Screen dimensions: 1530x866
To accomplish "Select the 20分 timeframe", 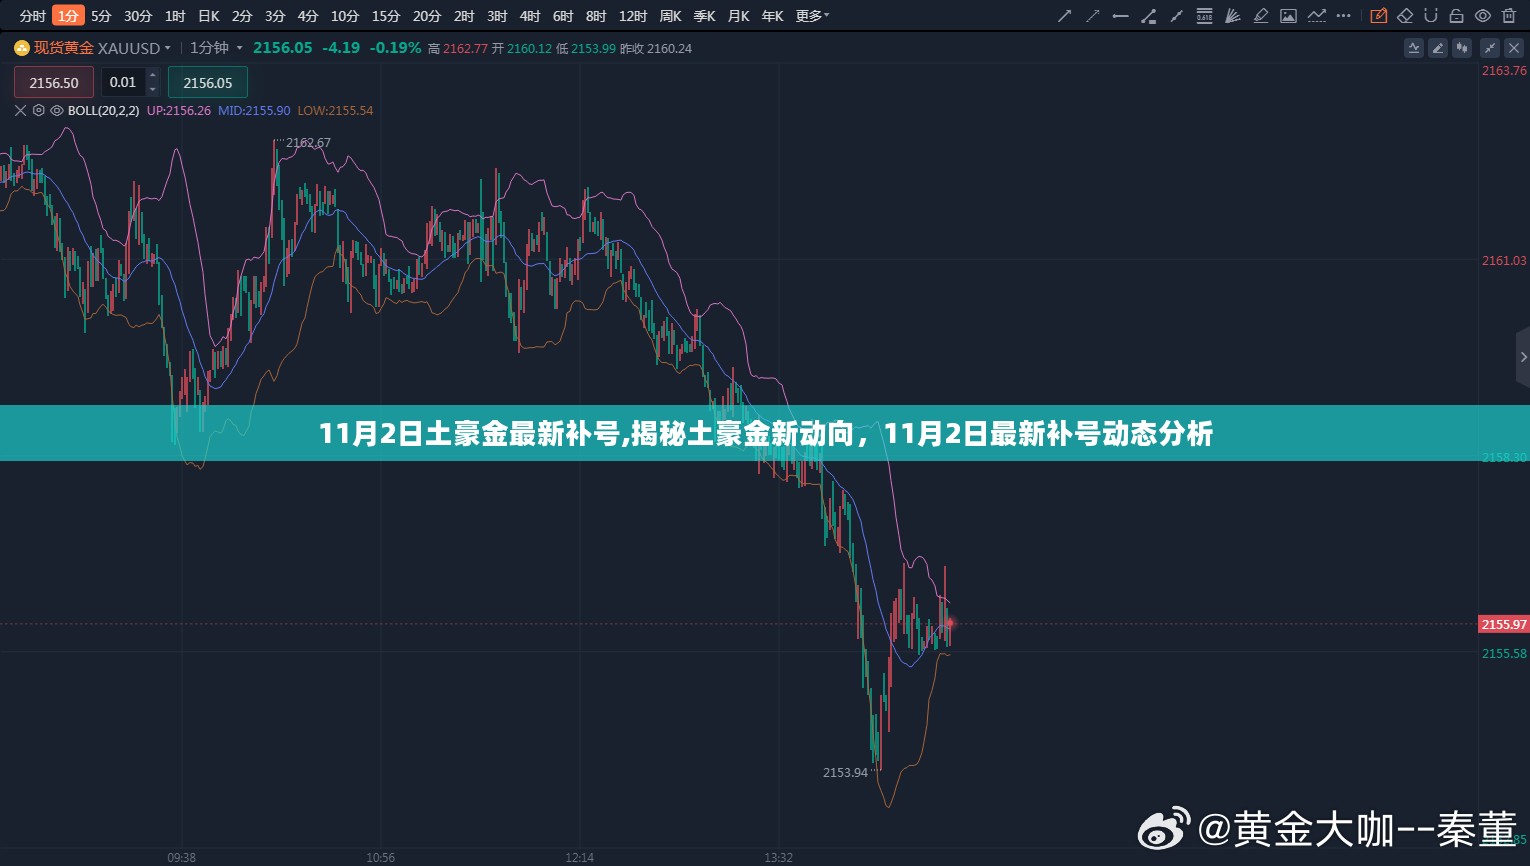I will [x=427, y=16].
